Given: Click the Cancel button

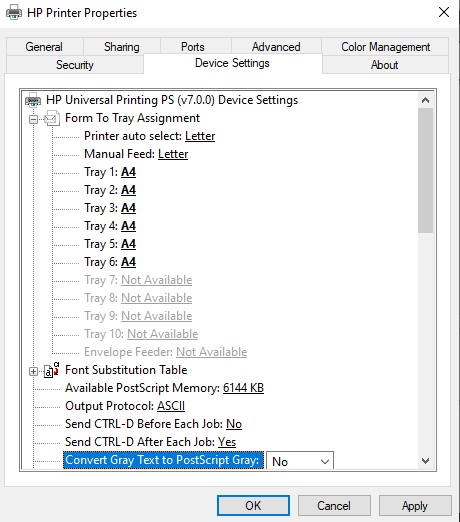Looking at the screenshot, I should point(334,506).
